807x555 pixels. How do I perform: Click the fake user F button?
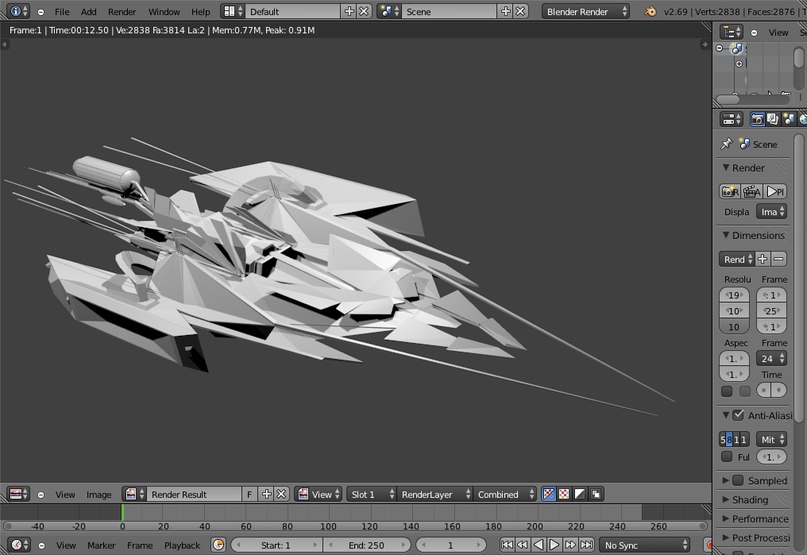click(249, 494)
